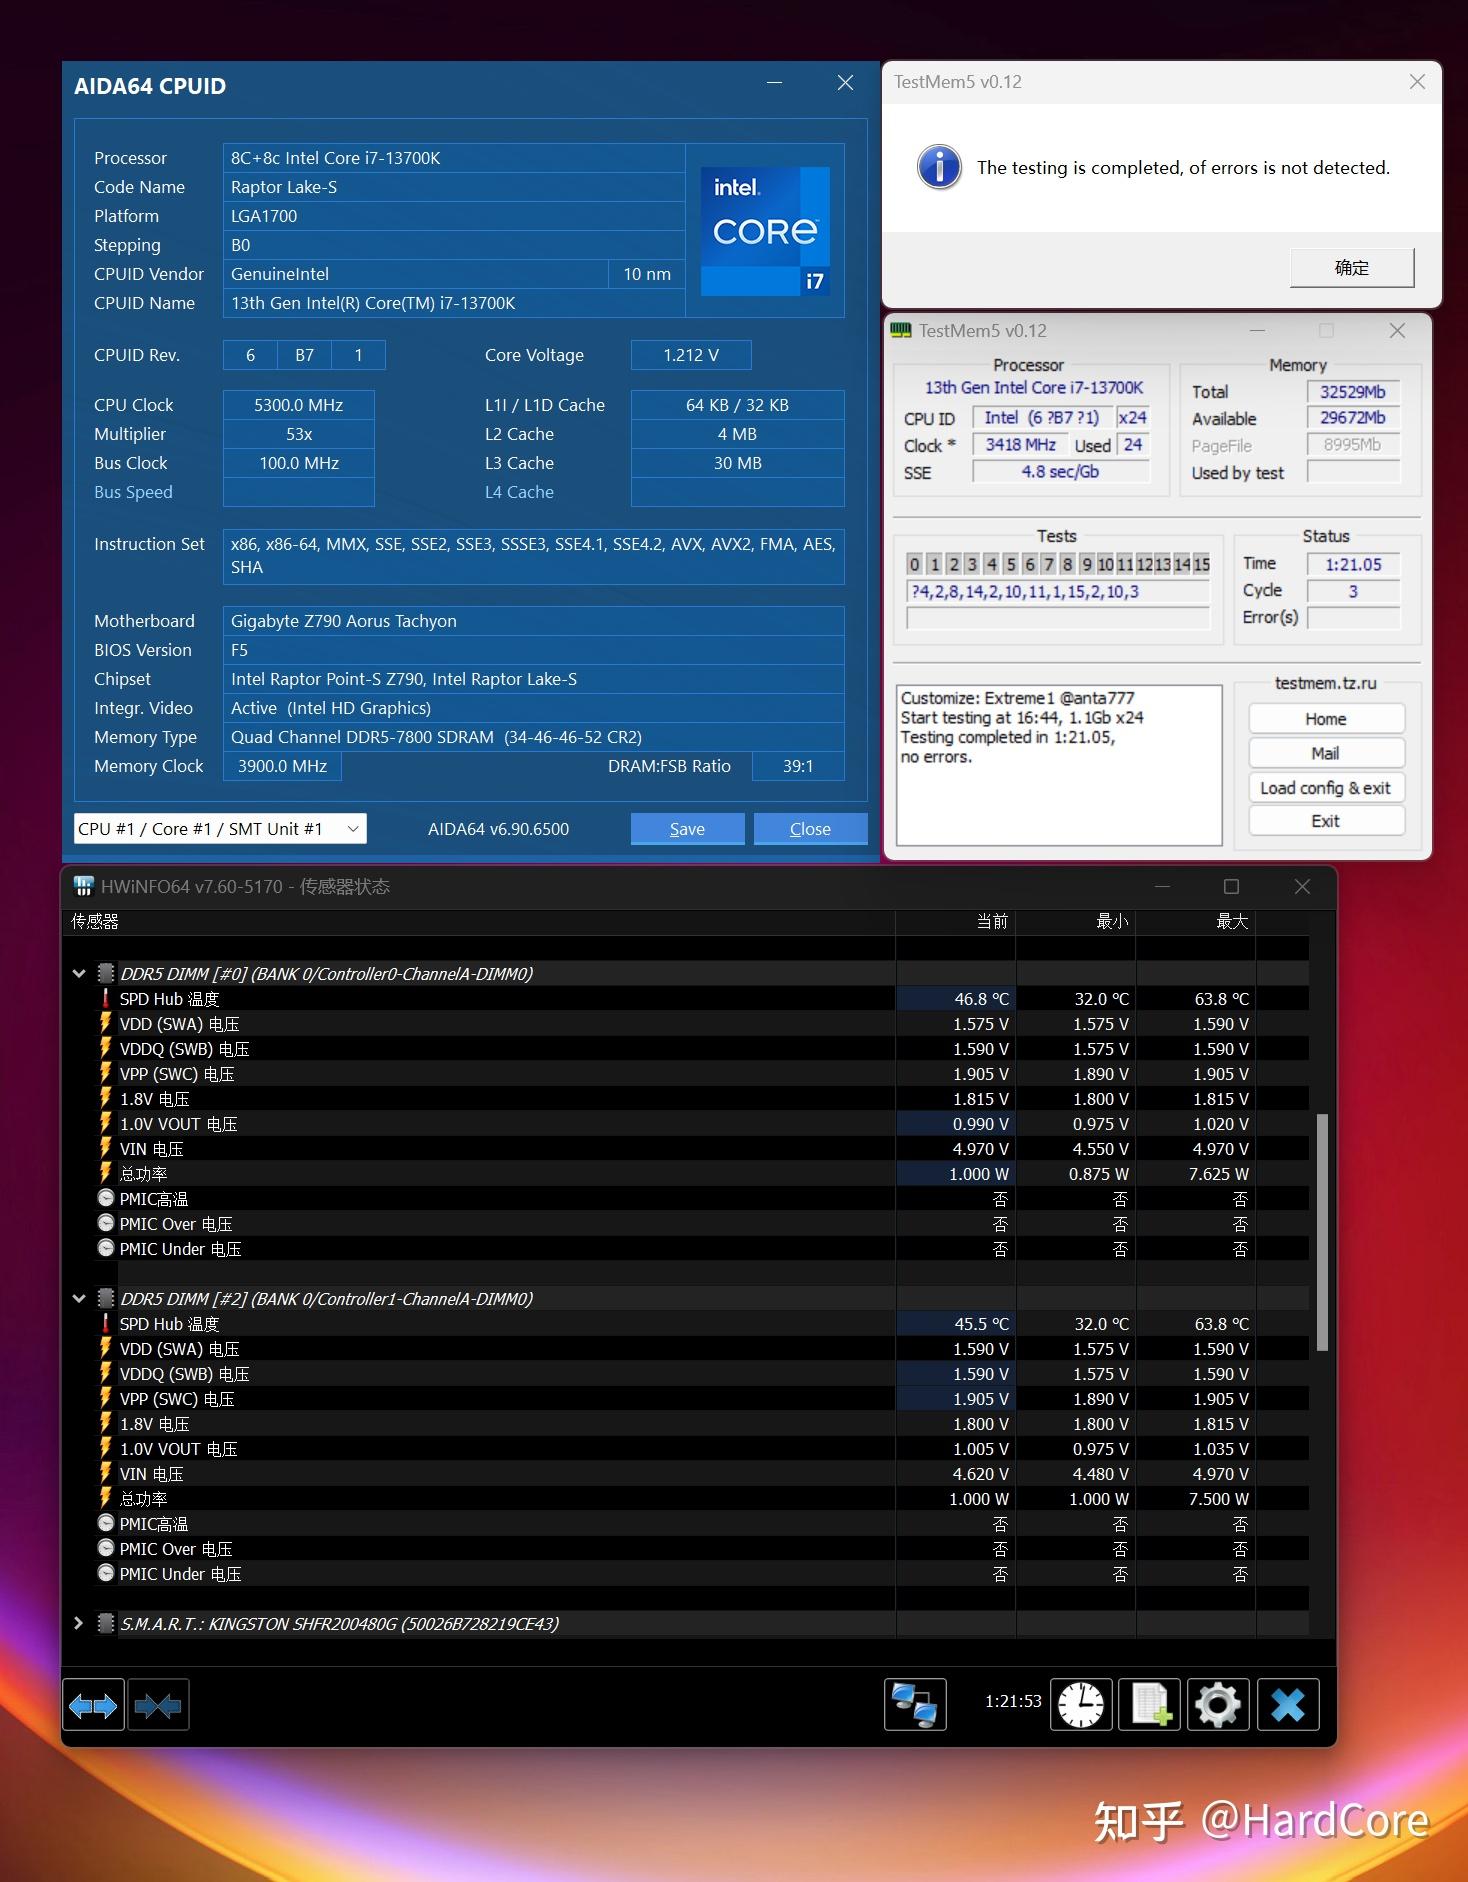Click HWiNFO collapse-columns arrows icon

158,1704
